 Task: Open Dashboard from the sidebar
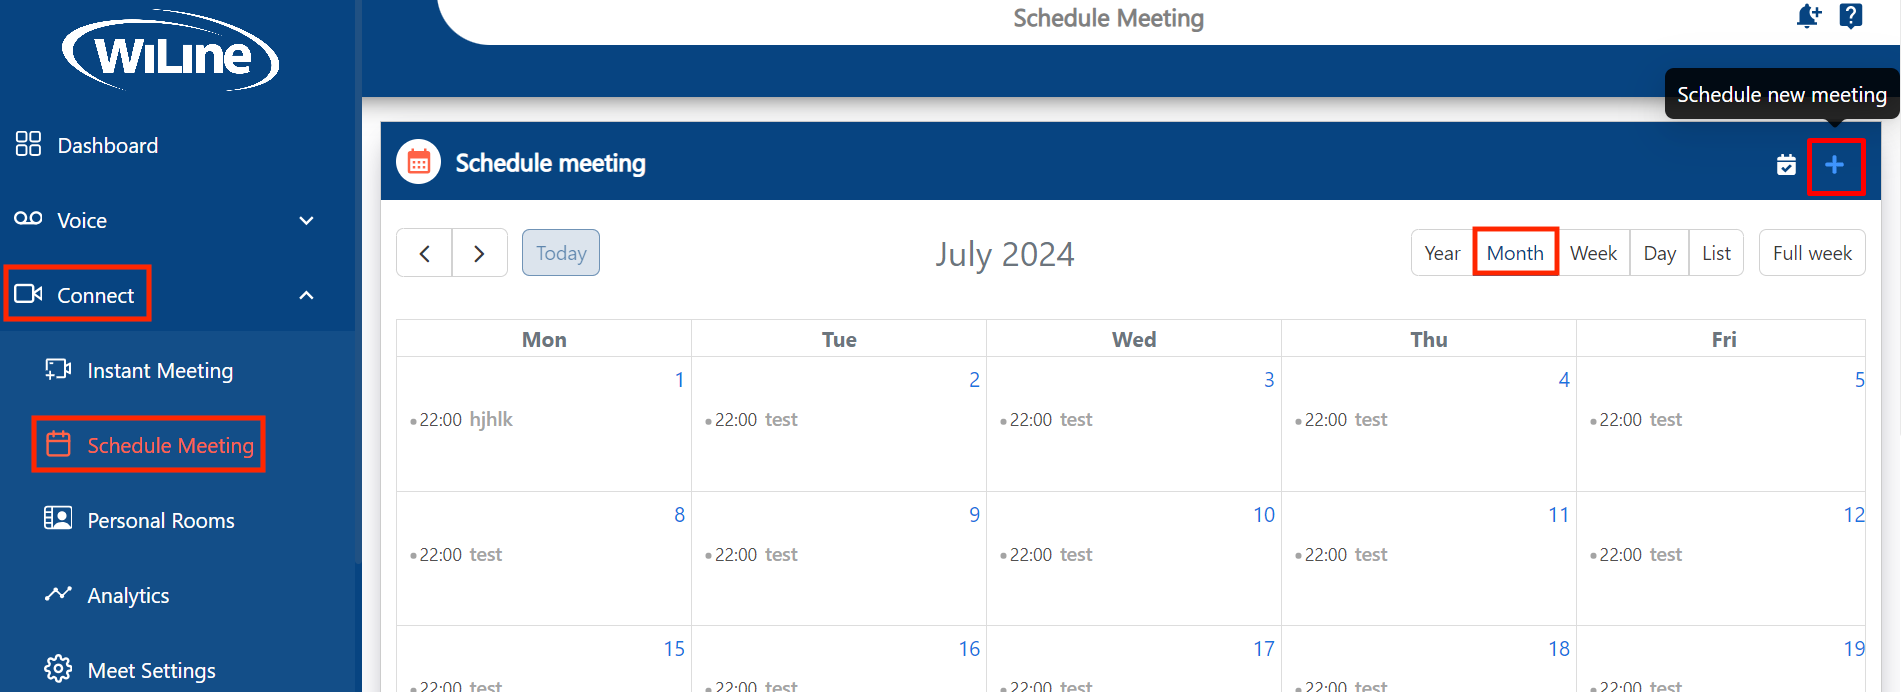[x=107, y=146]
